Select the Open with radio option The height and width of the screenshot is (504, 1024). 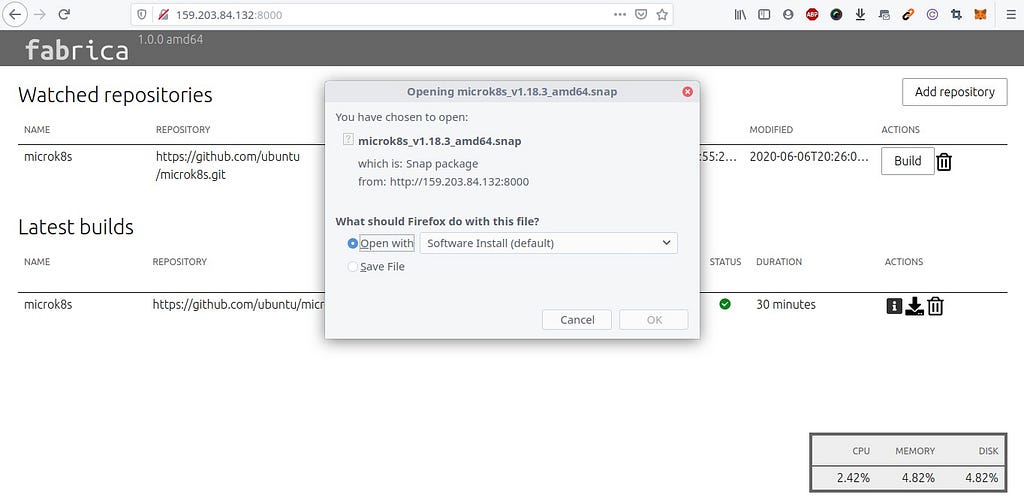coord(353,244)
